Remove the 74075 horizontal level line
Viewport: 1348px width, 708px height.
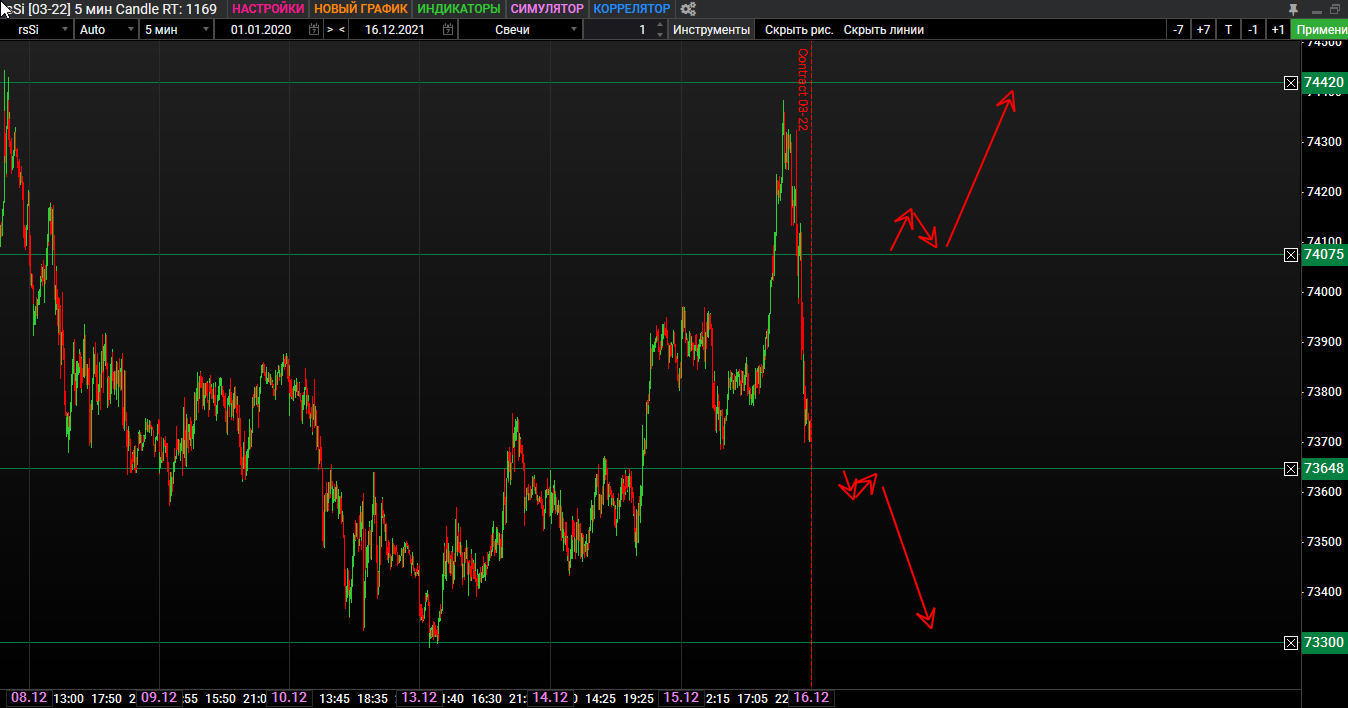point(1290,255)
